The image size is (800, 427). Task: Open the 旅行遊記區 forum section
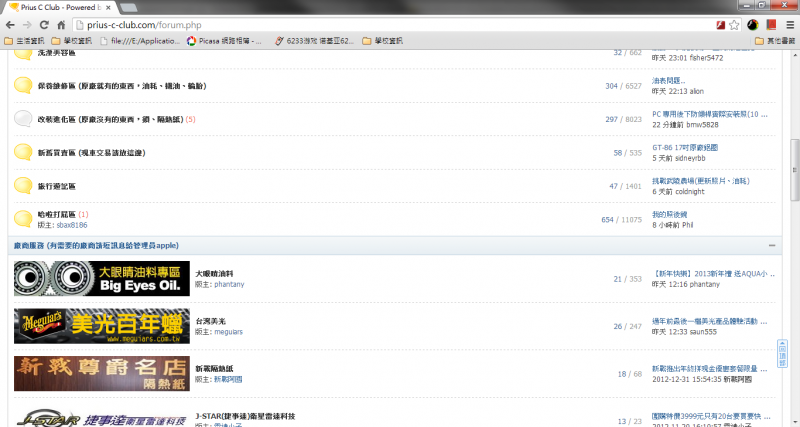[x=57, y=186]
